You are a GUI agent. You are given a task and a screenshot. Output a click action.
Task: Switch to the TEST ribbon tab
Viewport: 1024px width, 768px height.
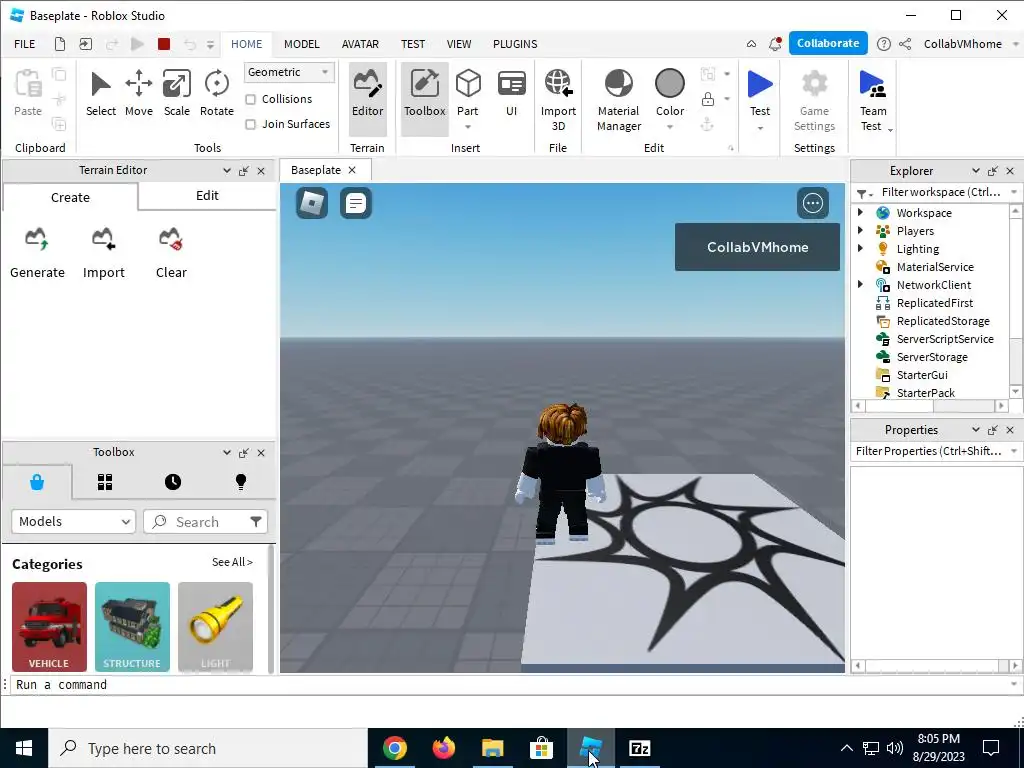[413, 44]
